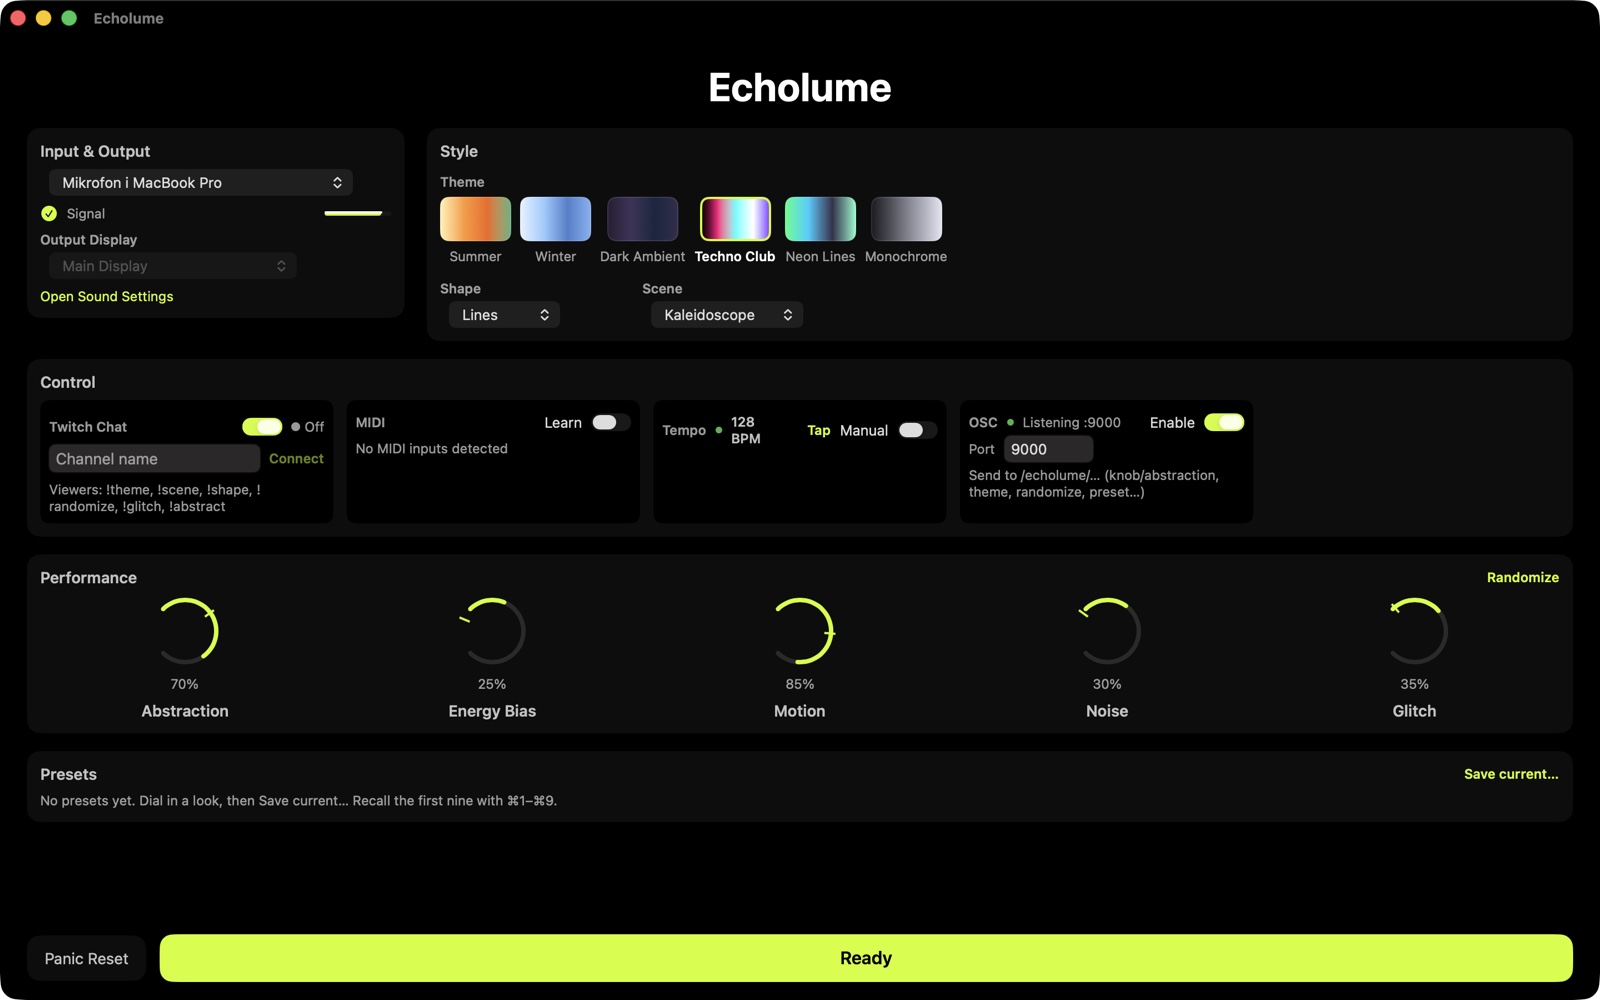Toggle the Twitch Chat switch
Screen dimensions: 1600x1000
[262, 427]
